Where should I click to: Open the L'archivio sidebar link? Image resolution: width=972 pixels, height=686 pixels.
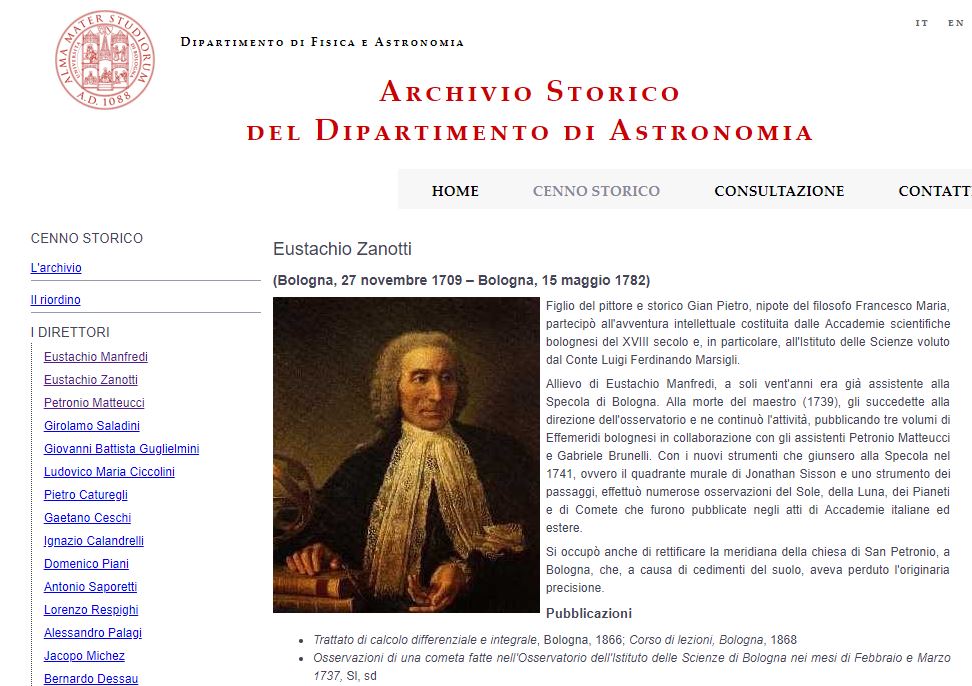coord(56,268)
